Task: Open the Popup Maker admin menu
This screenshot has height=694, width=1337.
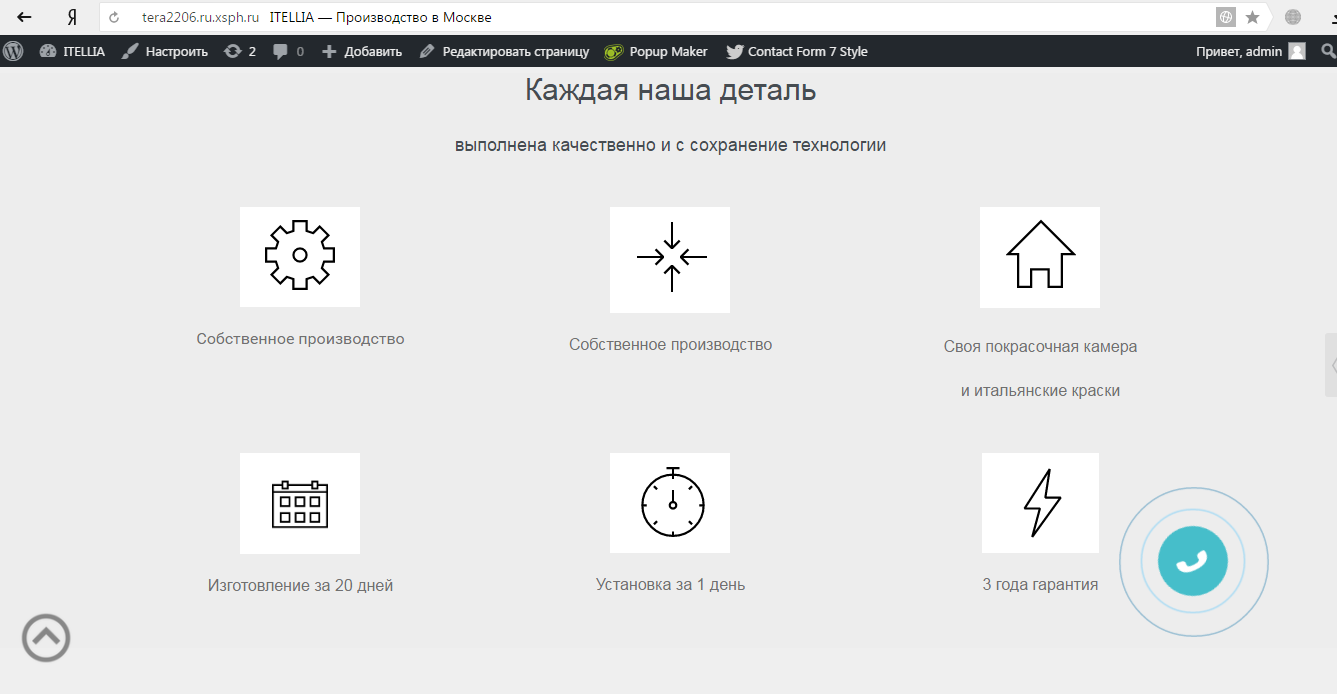Action: click(x=656, y=51)
